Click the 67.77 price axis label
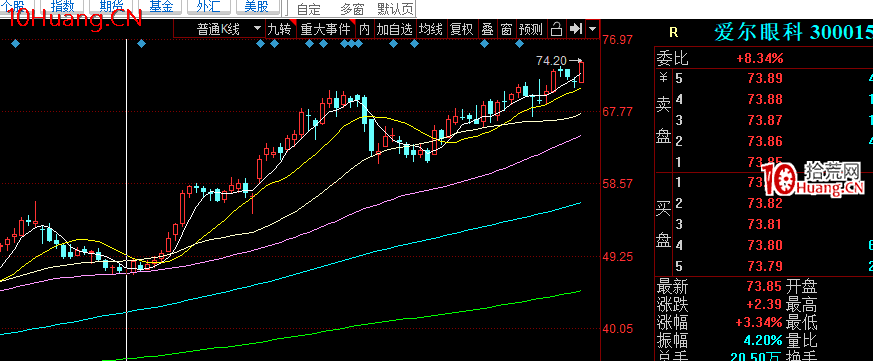 (618, 111)
